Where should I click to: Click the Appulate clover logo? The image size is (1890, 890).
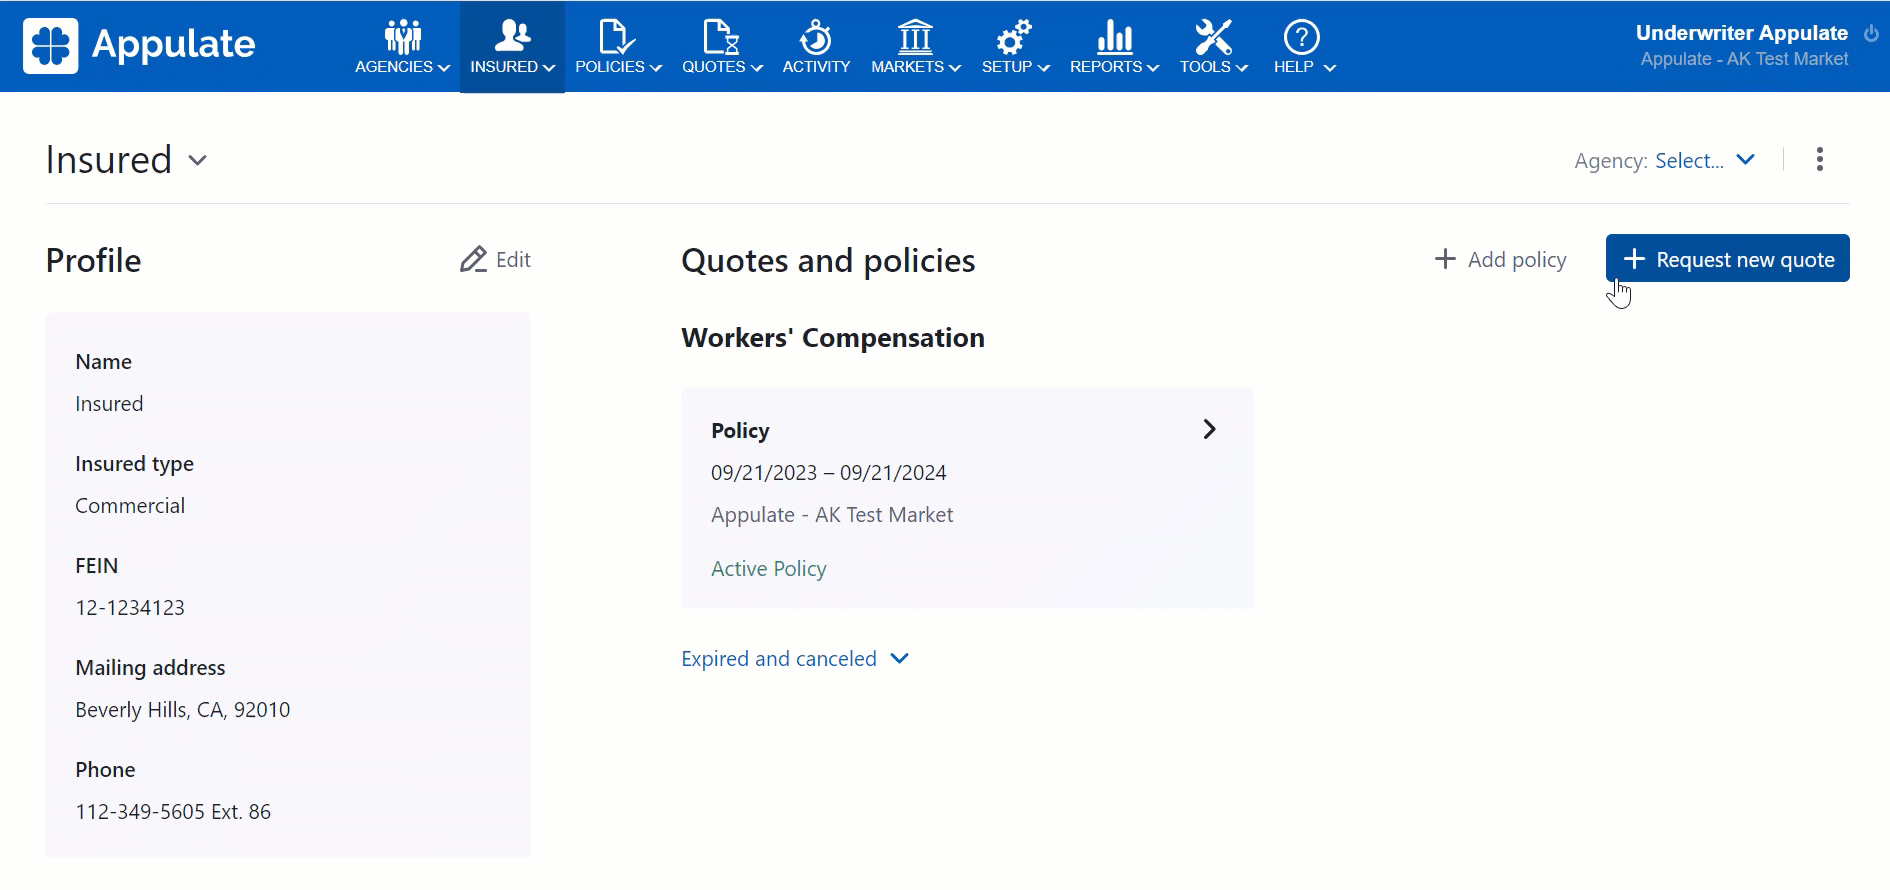coord(51,45)
